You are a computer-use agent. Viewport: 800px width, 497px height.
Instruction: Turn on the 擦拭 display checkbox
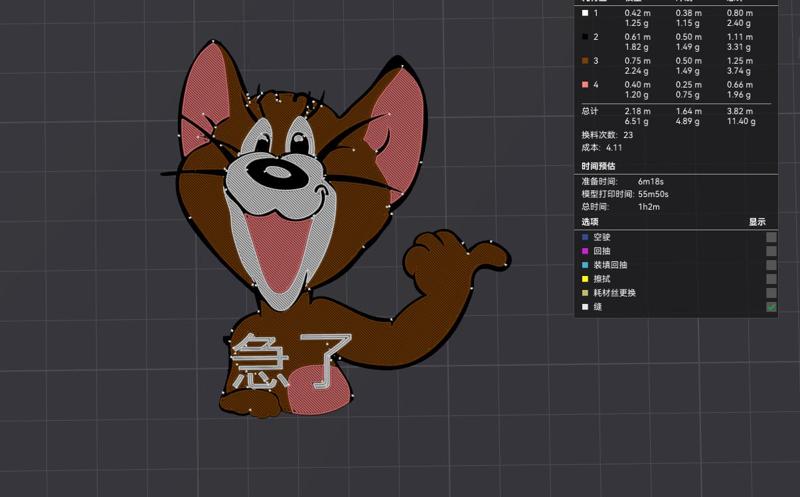tap(771, 279)
